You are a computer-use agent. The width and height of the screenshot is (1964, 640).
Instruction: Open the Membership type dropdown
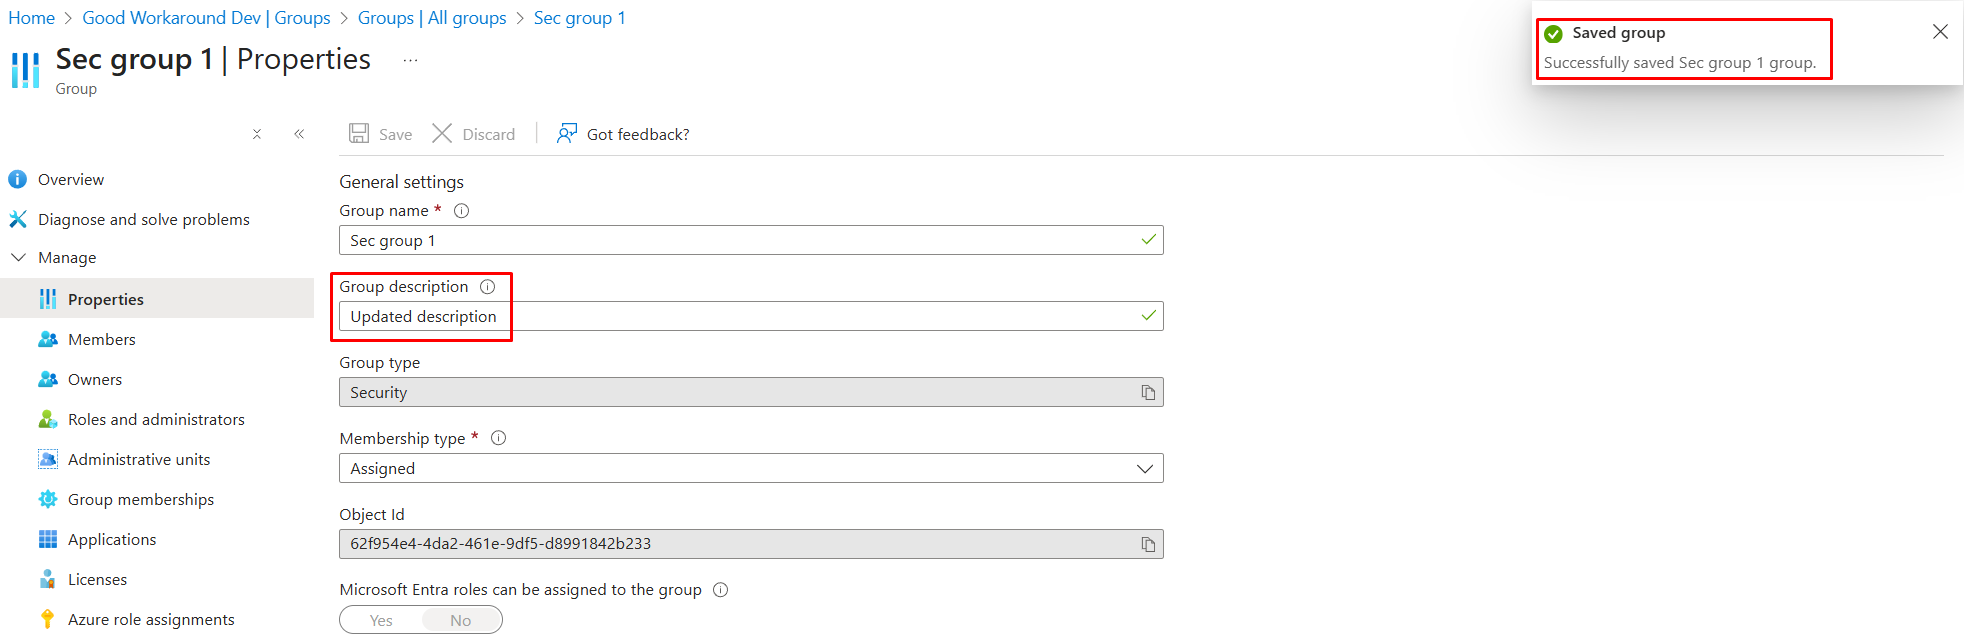(750, 468)
